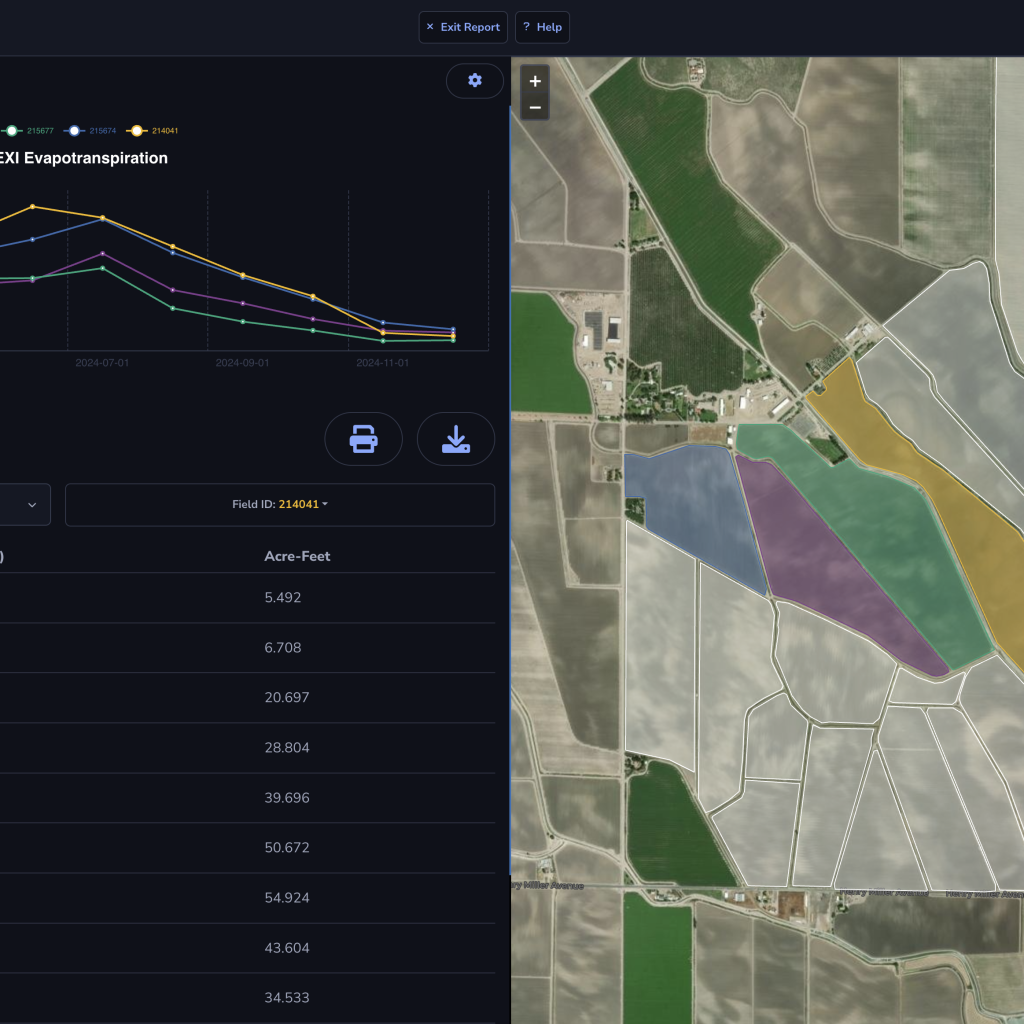Zoom out on the map
The width and height of the screenshot is (1024, 1024).
click(x=535, y=107)
